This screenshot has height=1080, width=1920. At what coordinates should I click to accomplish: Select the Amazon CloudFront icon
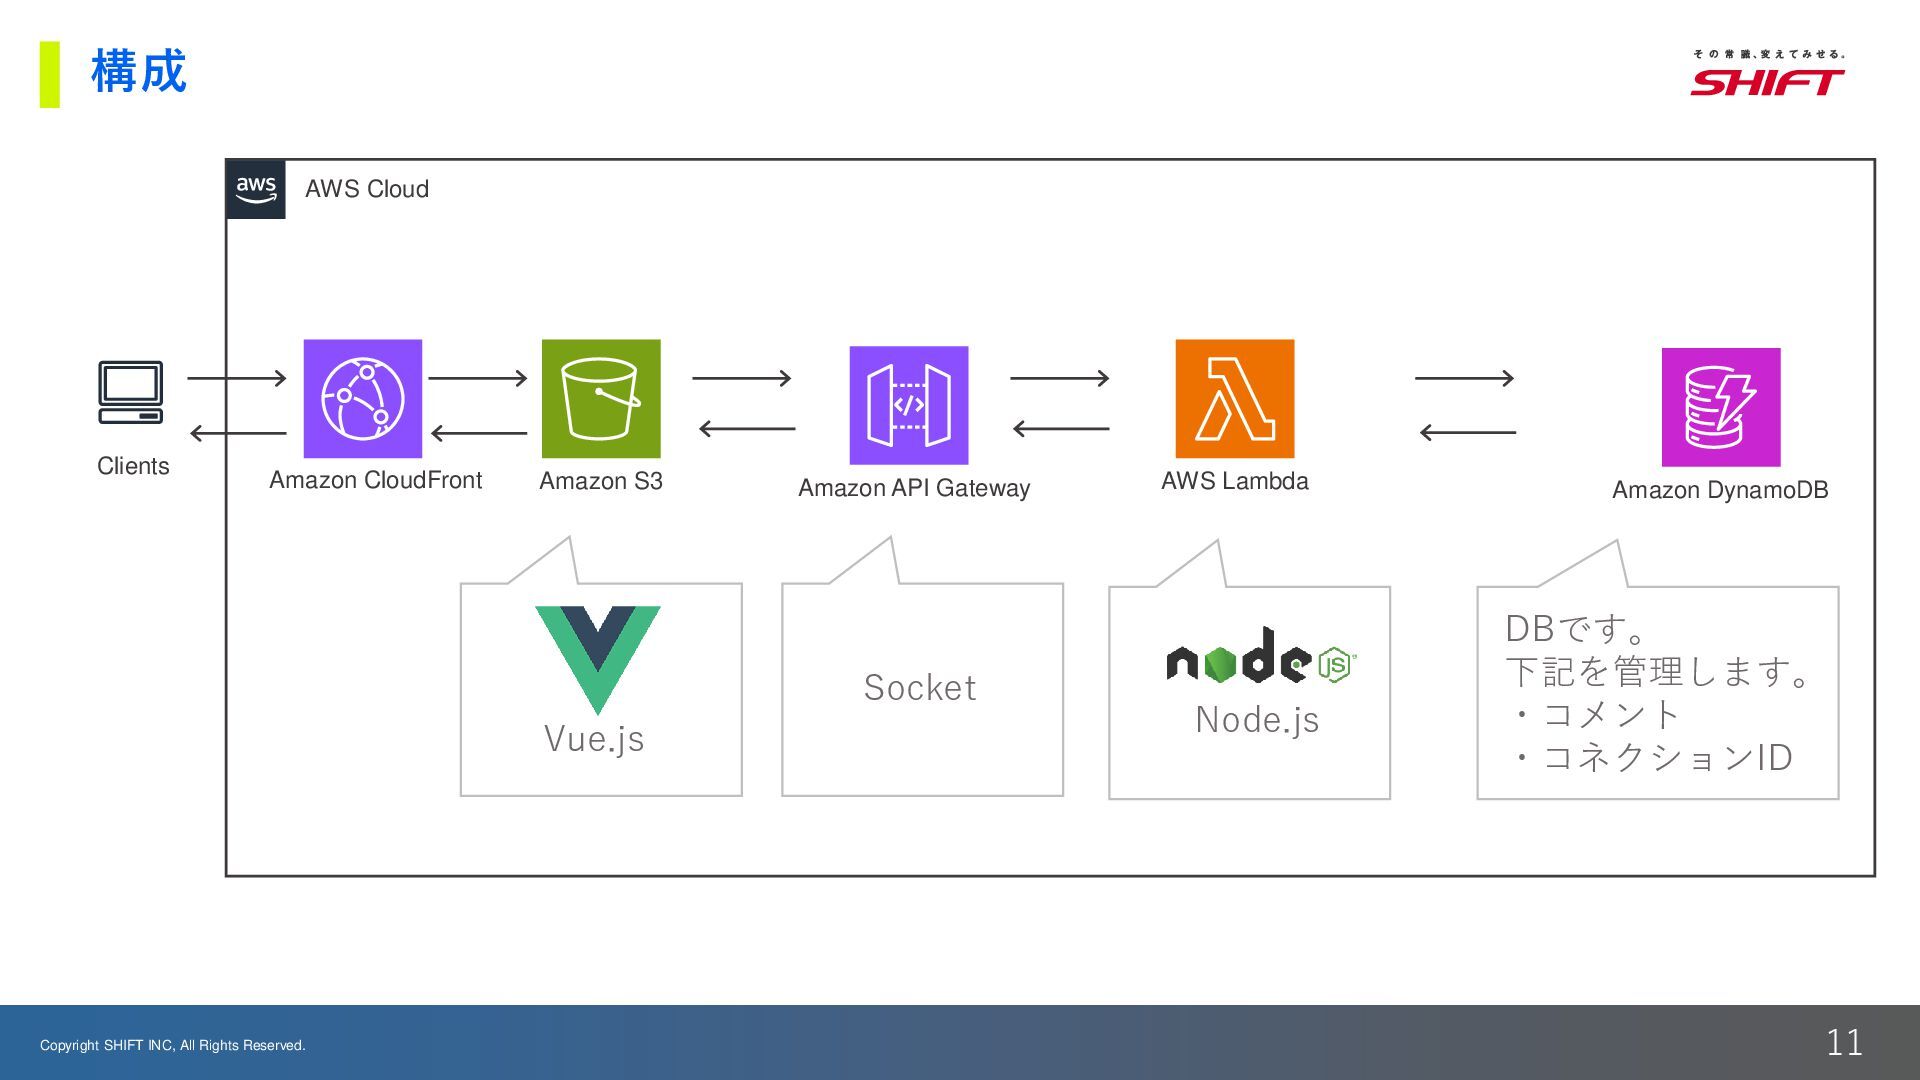362,398
